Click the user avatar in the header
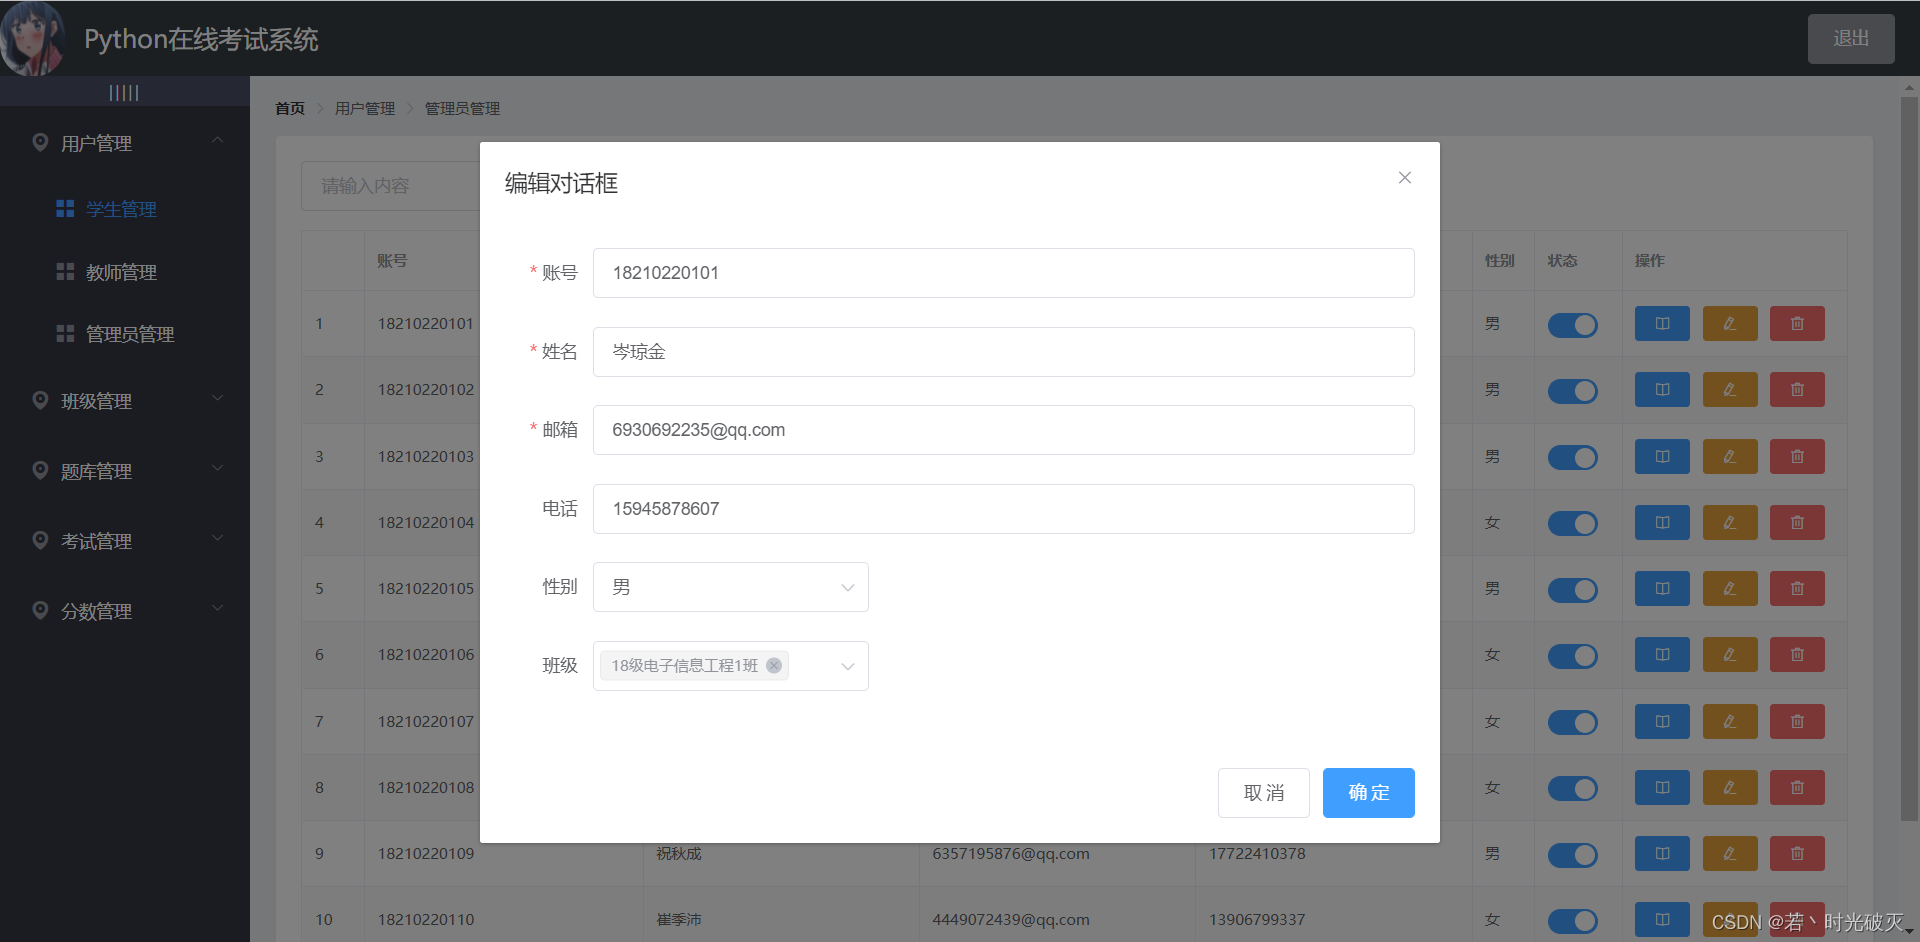 (32, 38)
